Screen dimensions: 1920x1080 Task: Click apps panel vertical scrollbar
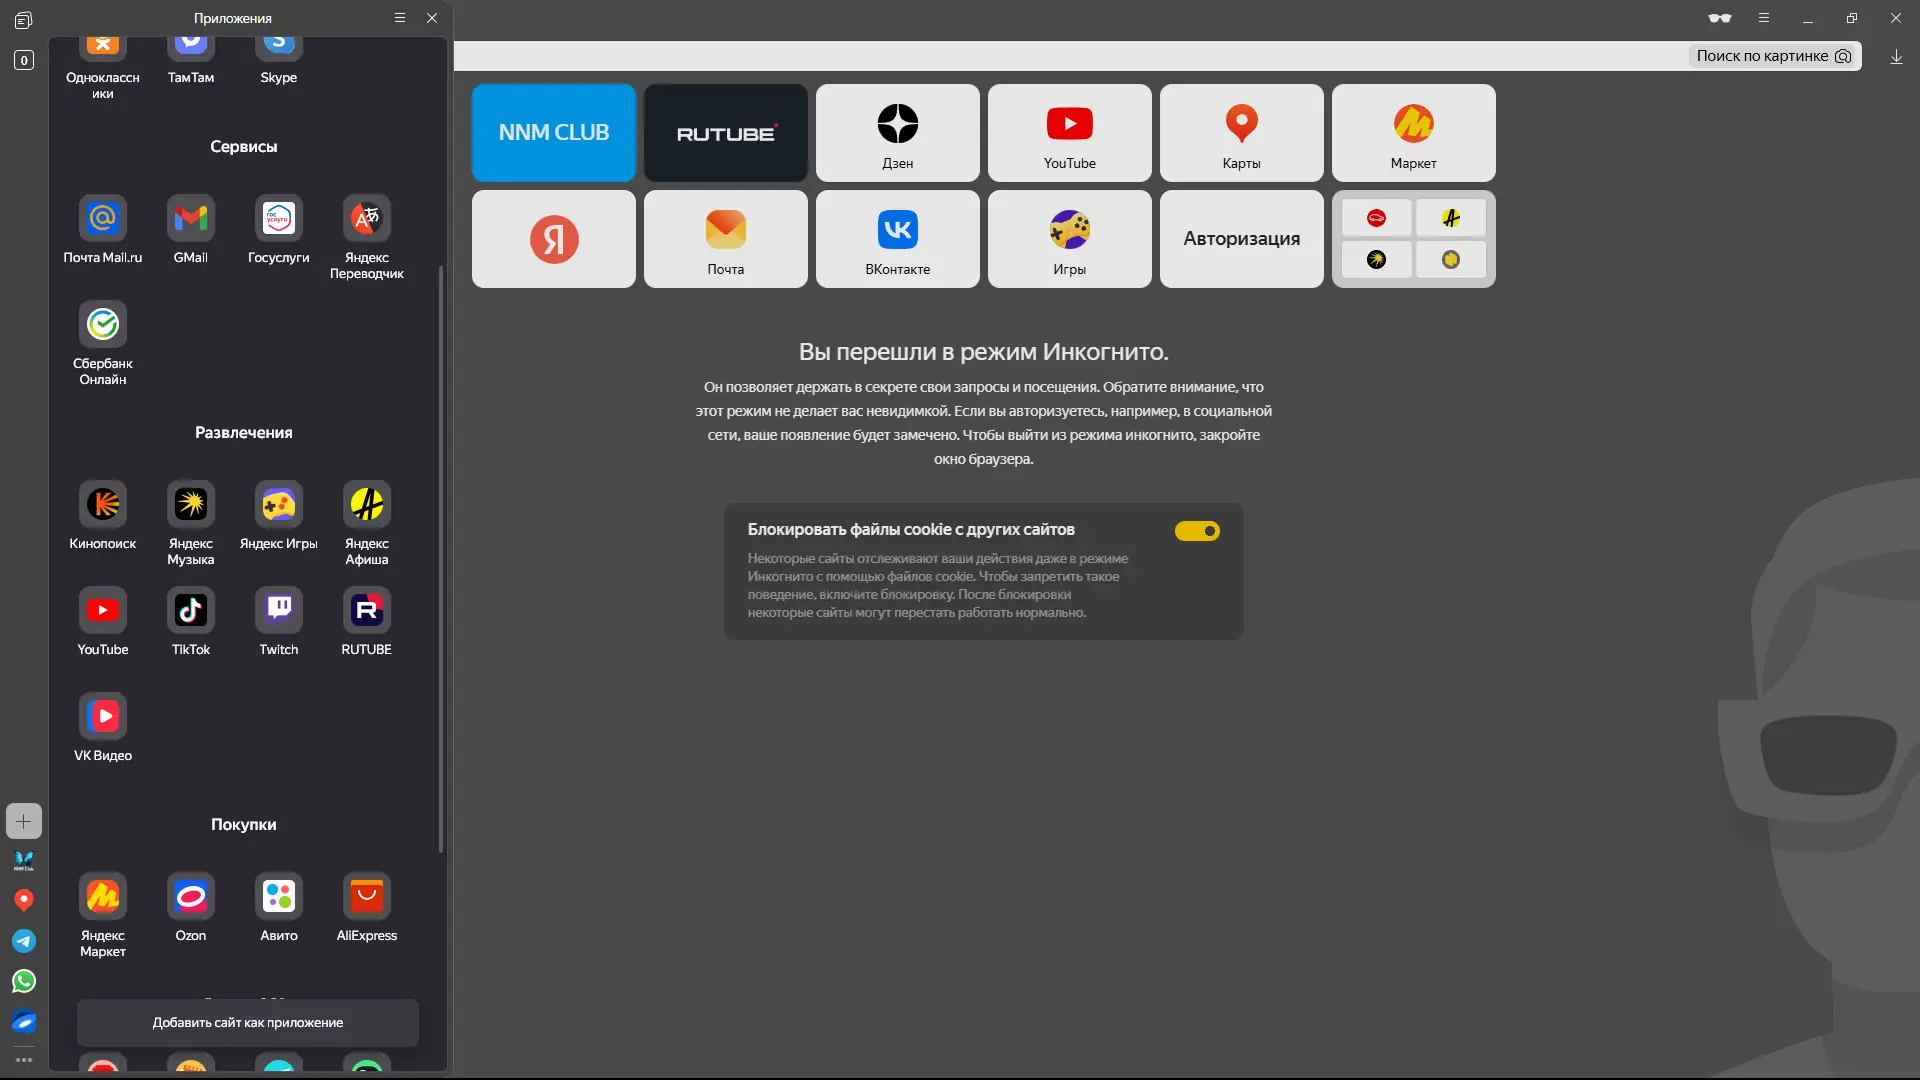(440, 560)
